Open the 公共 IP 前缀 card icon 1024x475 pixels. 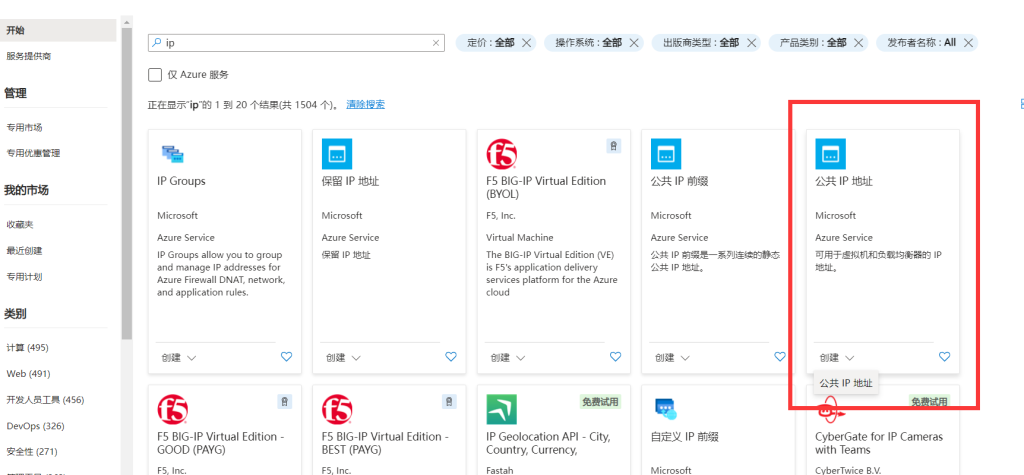(x=666, y=154)
